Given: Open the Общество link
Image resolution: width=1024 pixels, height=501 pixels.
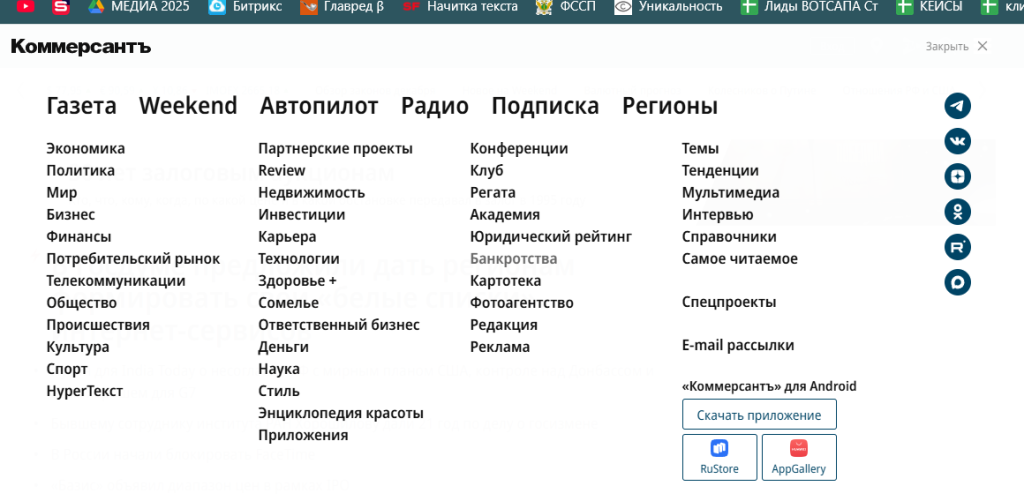Looking at the screenshot, I should click(x=82, y=303).
